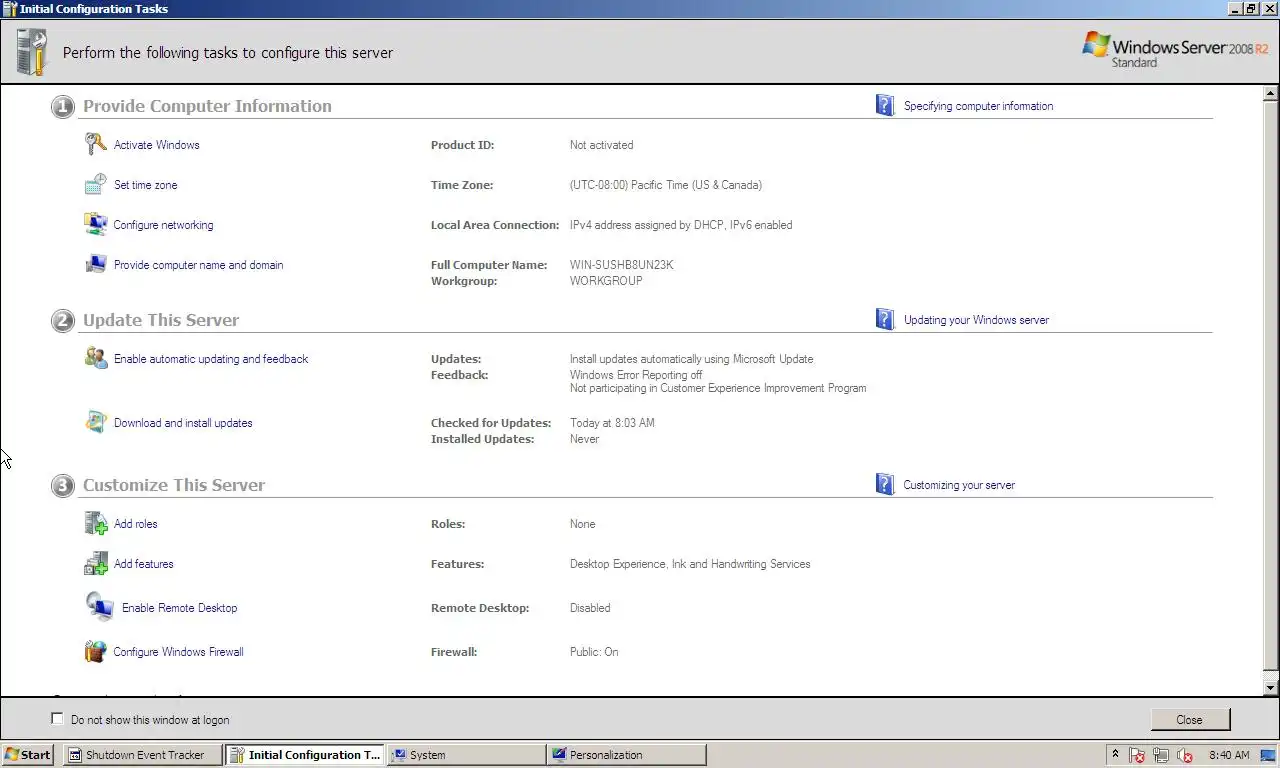Click the icon beside Enable Remote Desktop
This screenshot has width=1280, height=768.
pyautogui.click(x=99, y=606)
